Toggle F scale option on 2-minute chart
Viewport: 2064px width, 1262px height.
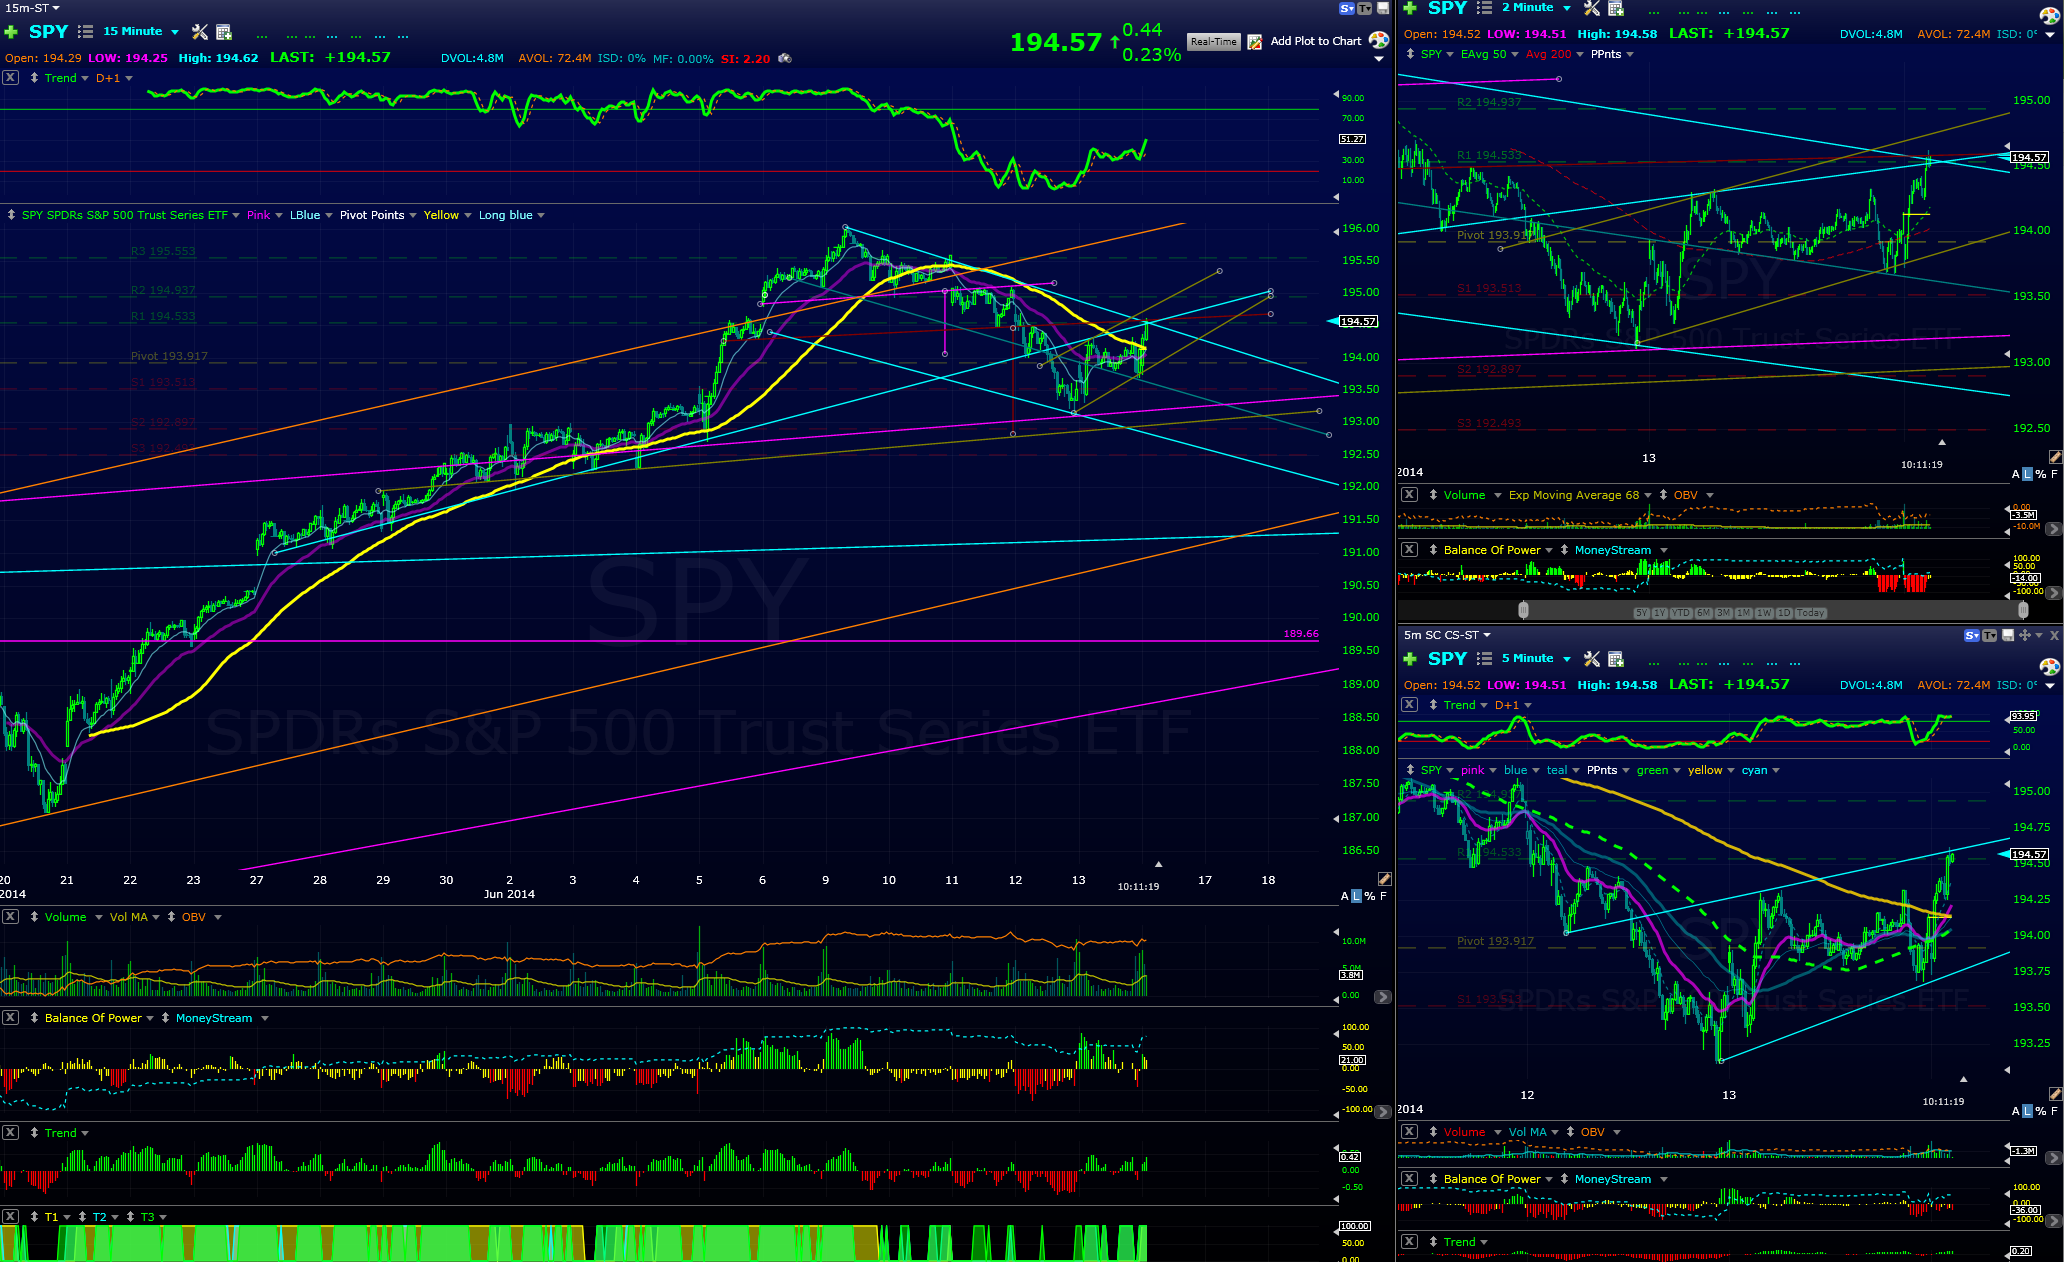[2055, 475]
